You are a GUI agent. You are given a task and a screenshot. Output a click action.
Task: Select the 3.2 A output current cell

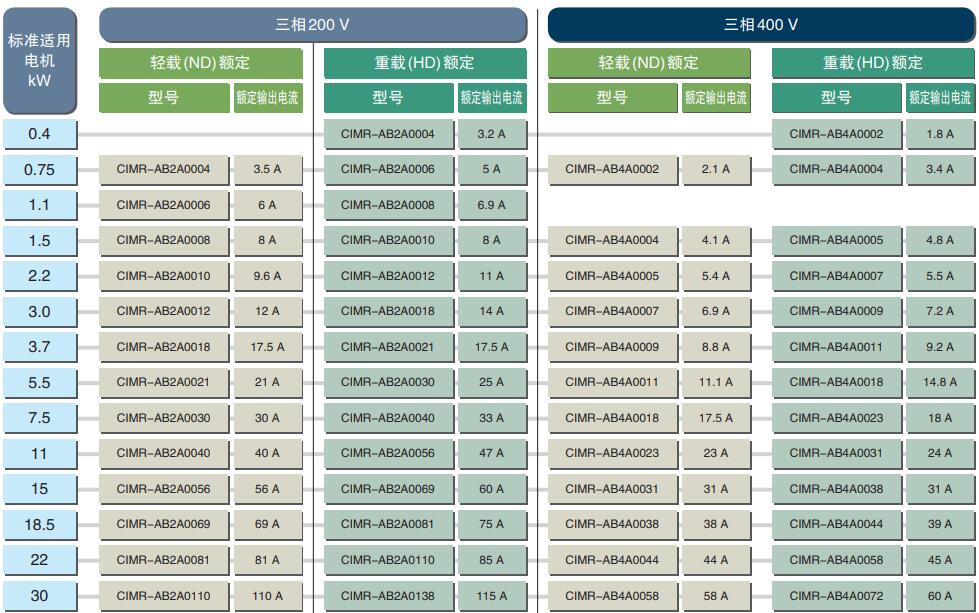coord(492,134)
